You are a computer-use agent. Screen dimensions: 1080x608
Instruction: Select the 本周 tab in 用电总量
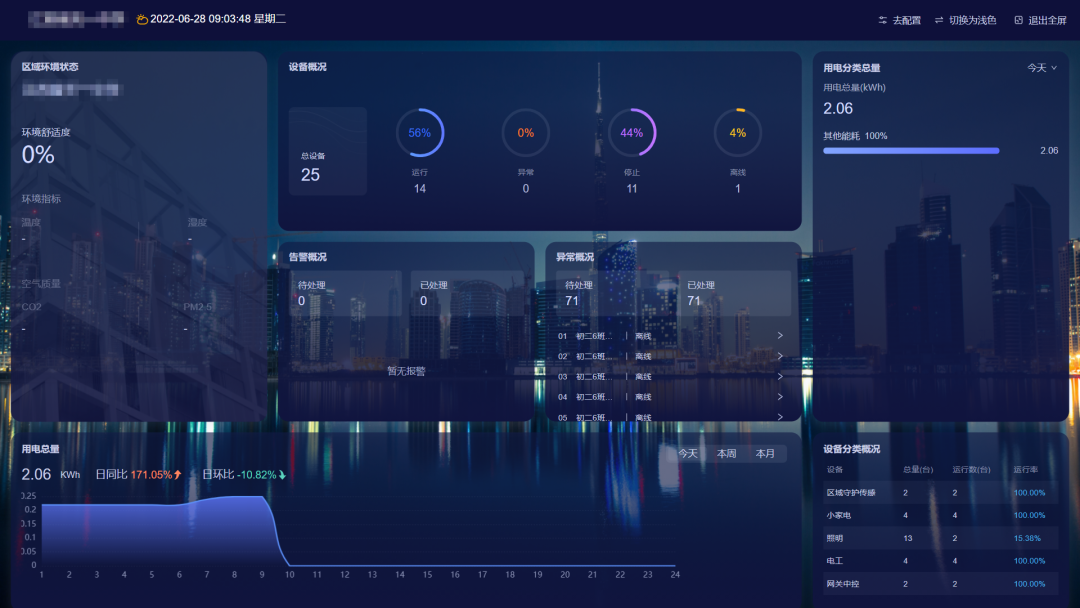[x=727, y=453]
